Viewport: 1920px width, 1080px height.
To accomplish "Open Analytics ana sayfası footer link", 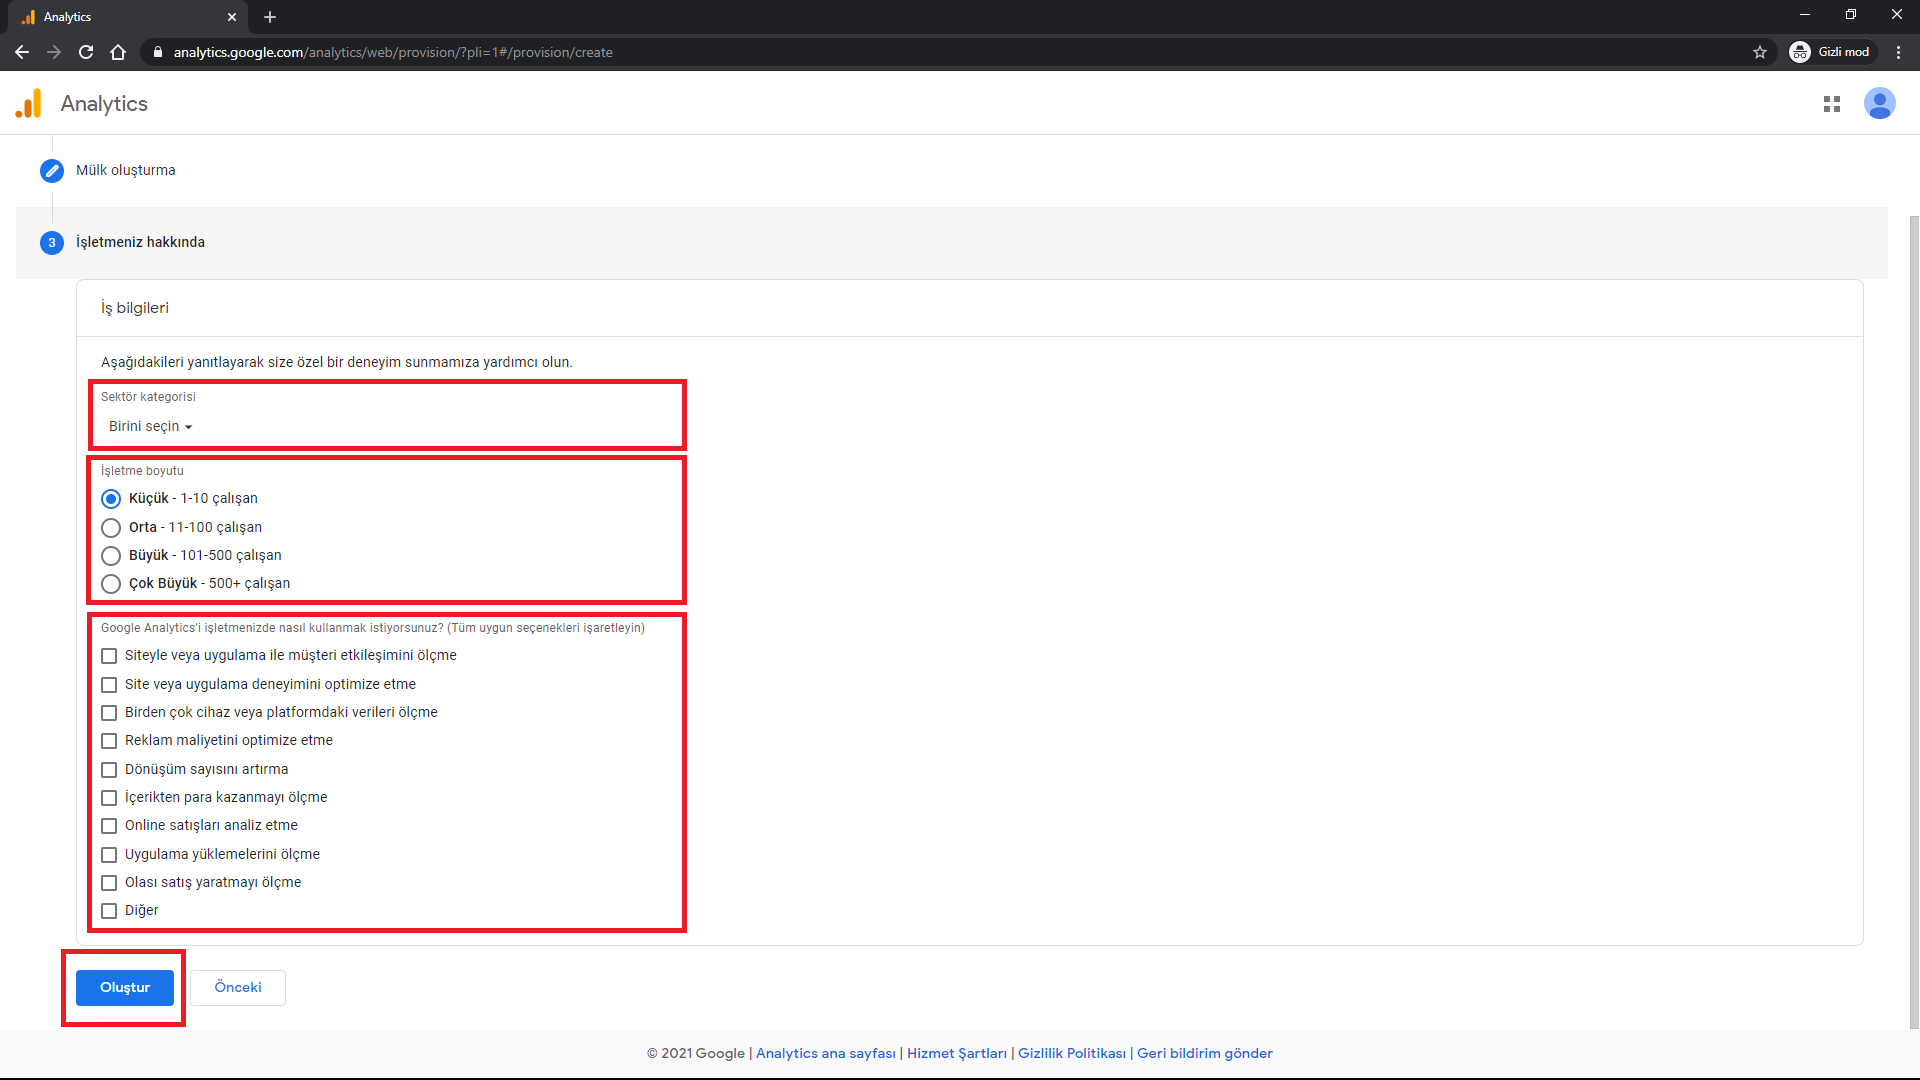I will [x=826, y=1054].
